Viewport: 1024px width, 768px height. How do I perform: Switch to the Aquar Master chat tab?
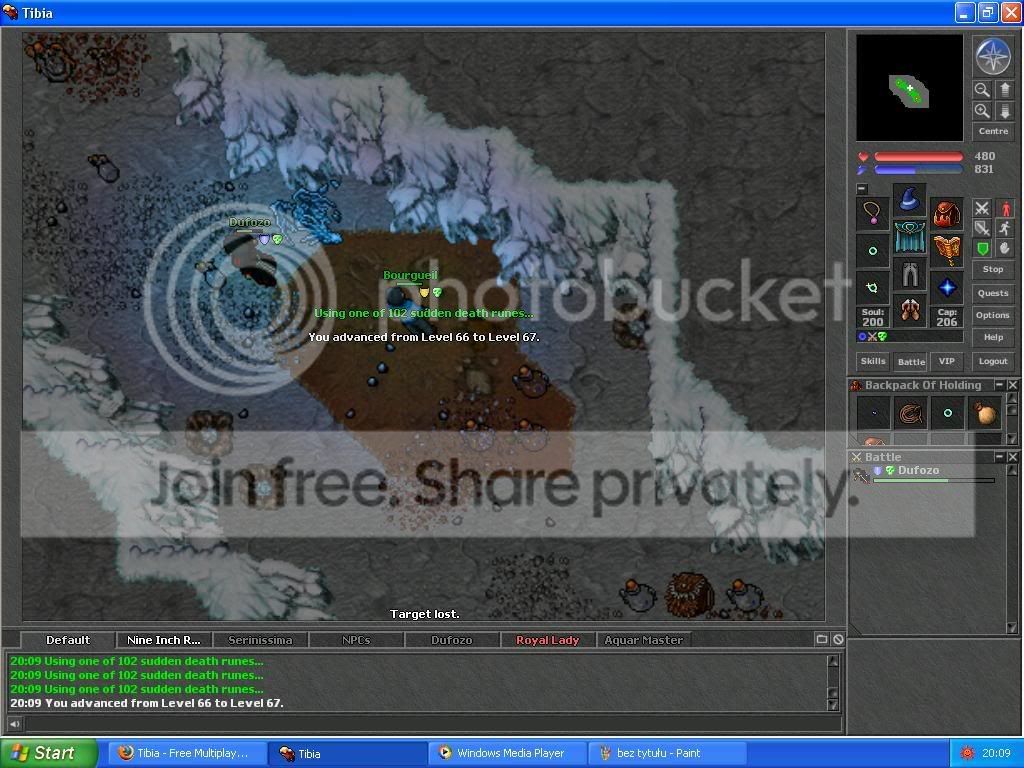(x=643, y=640)
